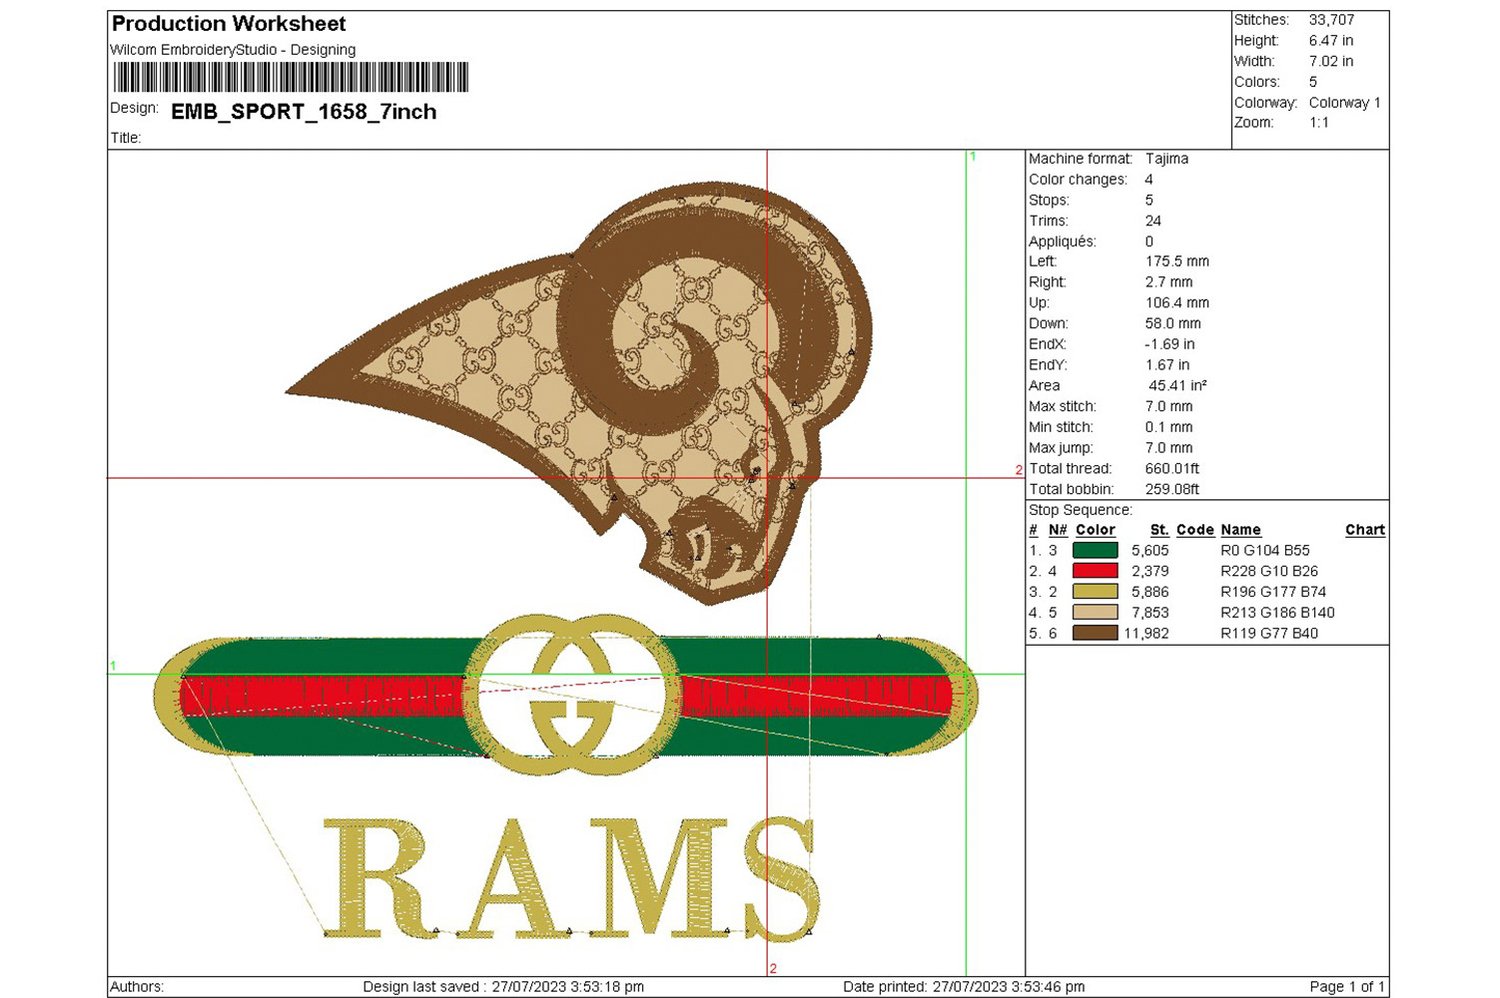Screen dimensions: 1500x998
Task: Click the color name "R196 G177 B74"
Action: click(x=1273, y=592)
